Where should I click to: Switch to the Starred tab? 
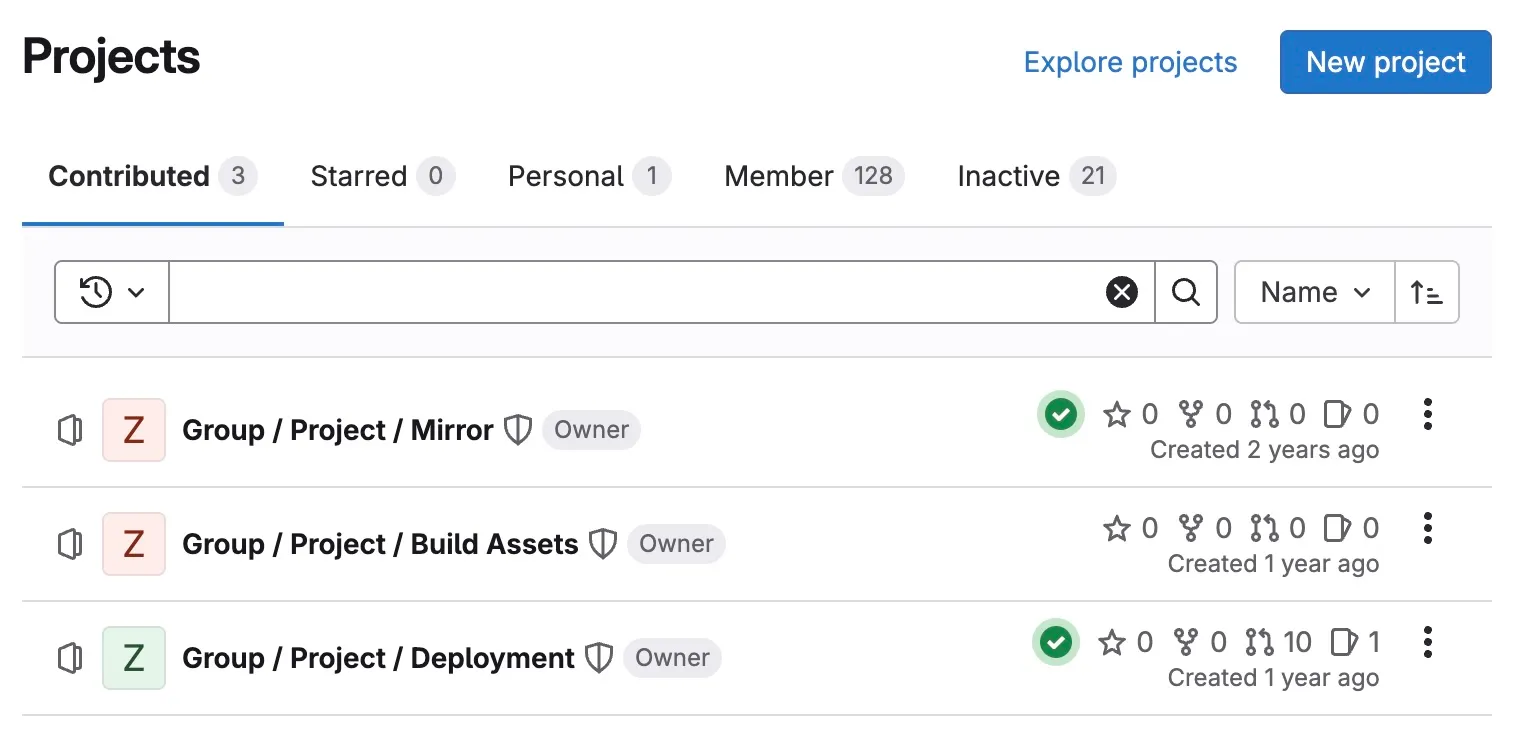tap(383, 177)
